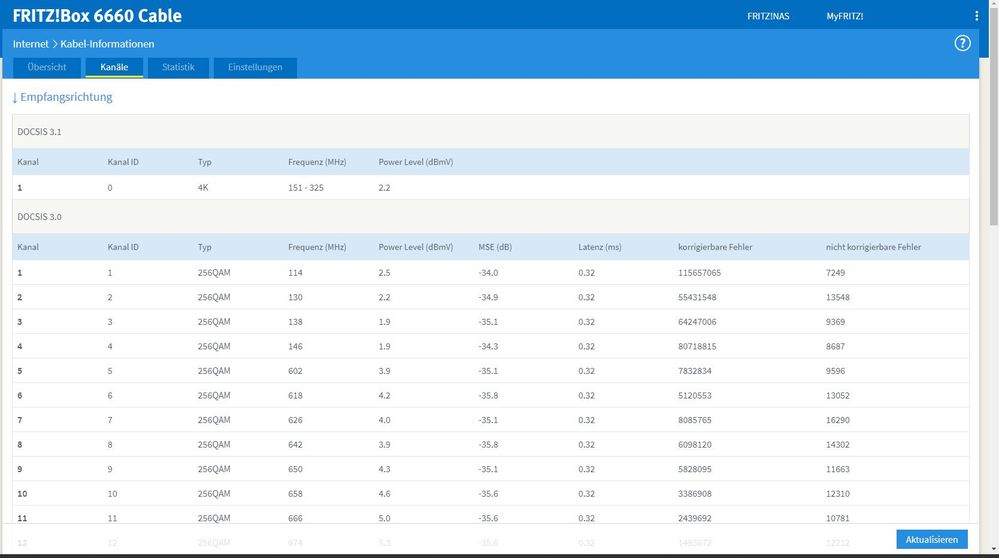999x558 pixels.
Task: Click the Aktualisieren button
Action: click(x=931, y=539)
